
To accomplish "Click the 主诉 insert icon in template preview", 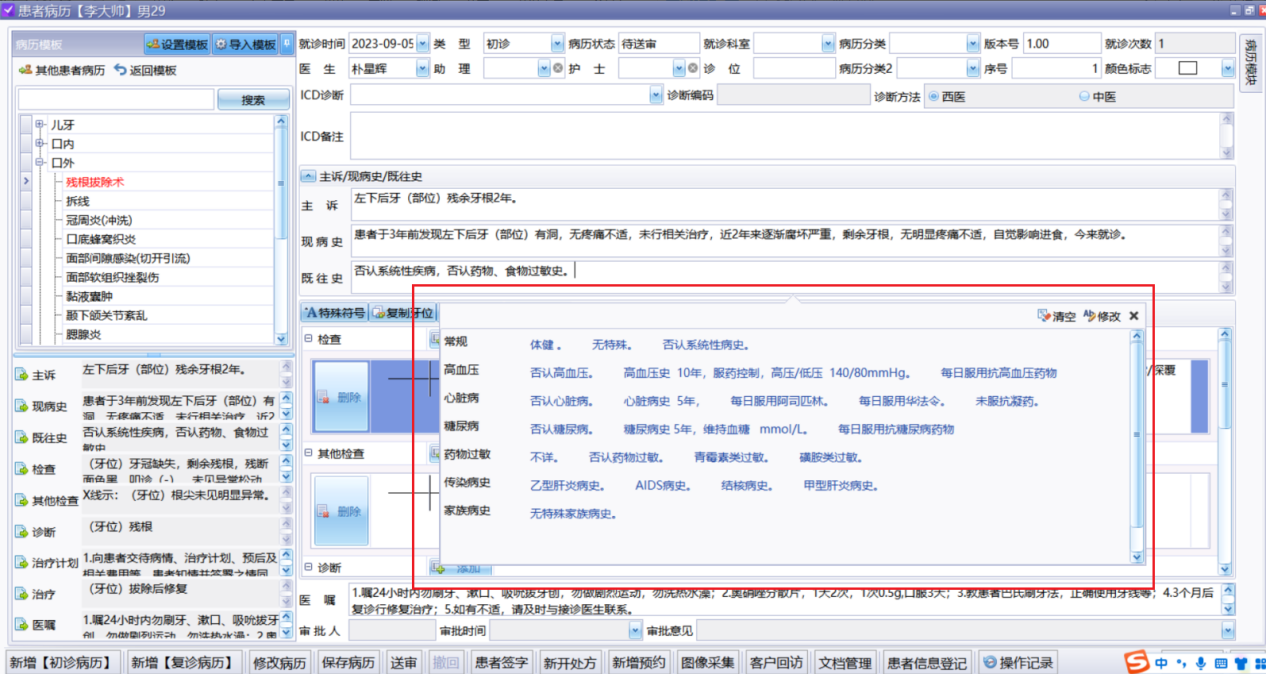I will [x=21, y=376].
